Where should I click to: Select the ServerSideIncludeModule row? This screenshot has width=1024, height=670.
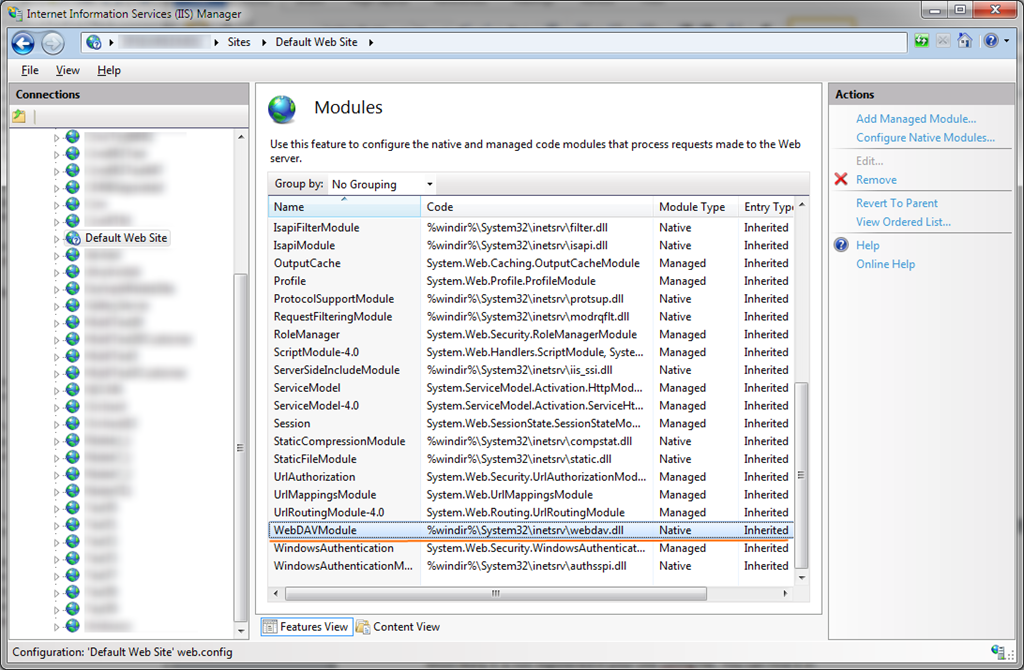coord(532,370)
